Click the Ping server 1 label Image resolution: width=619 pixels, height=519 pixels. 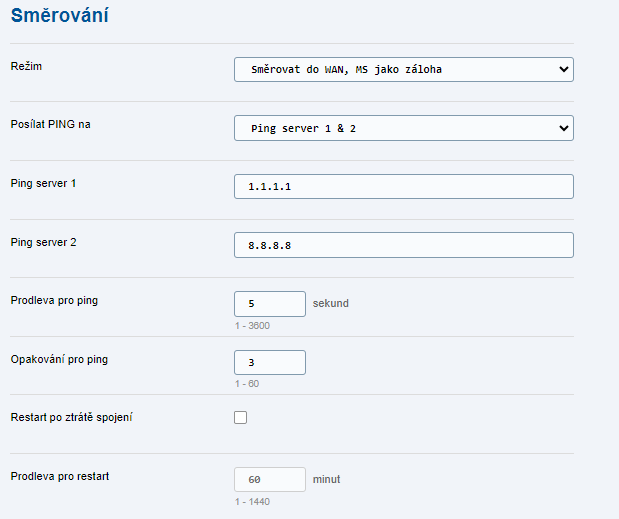tap(43, 183)
